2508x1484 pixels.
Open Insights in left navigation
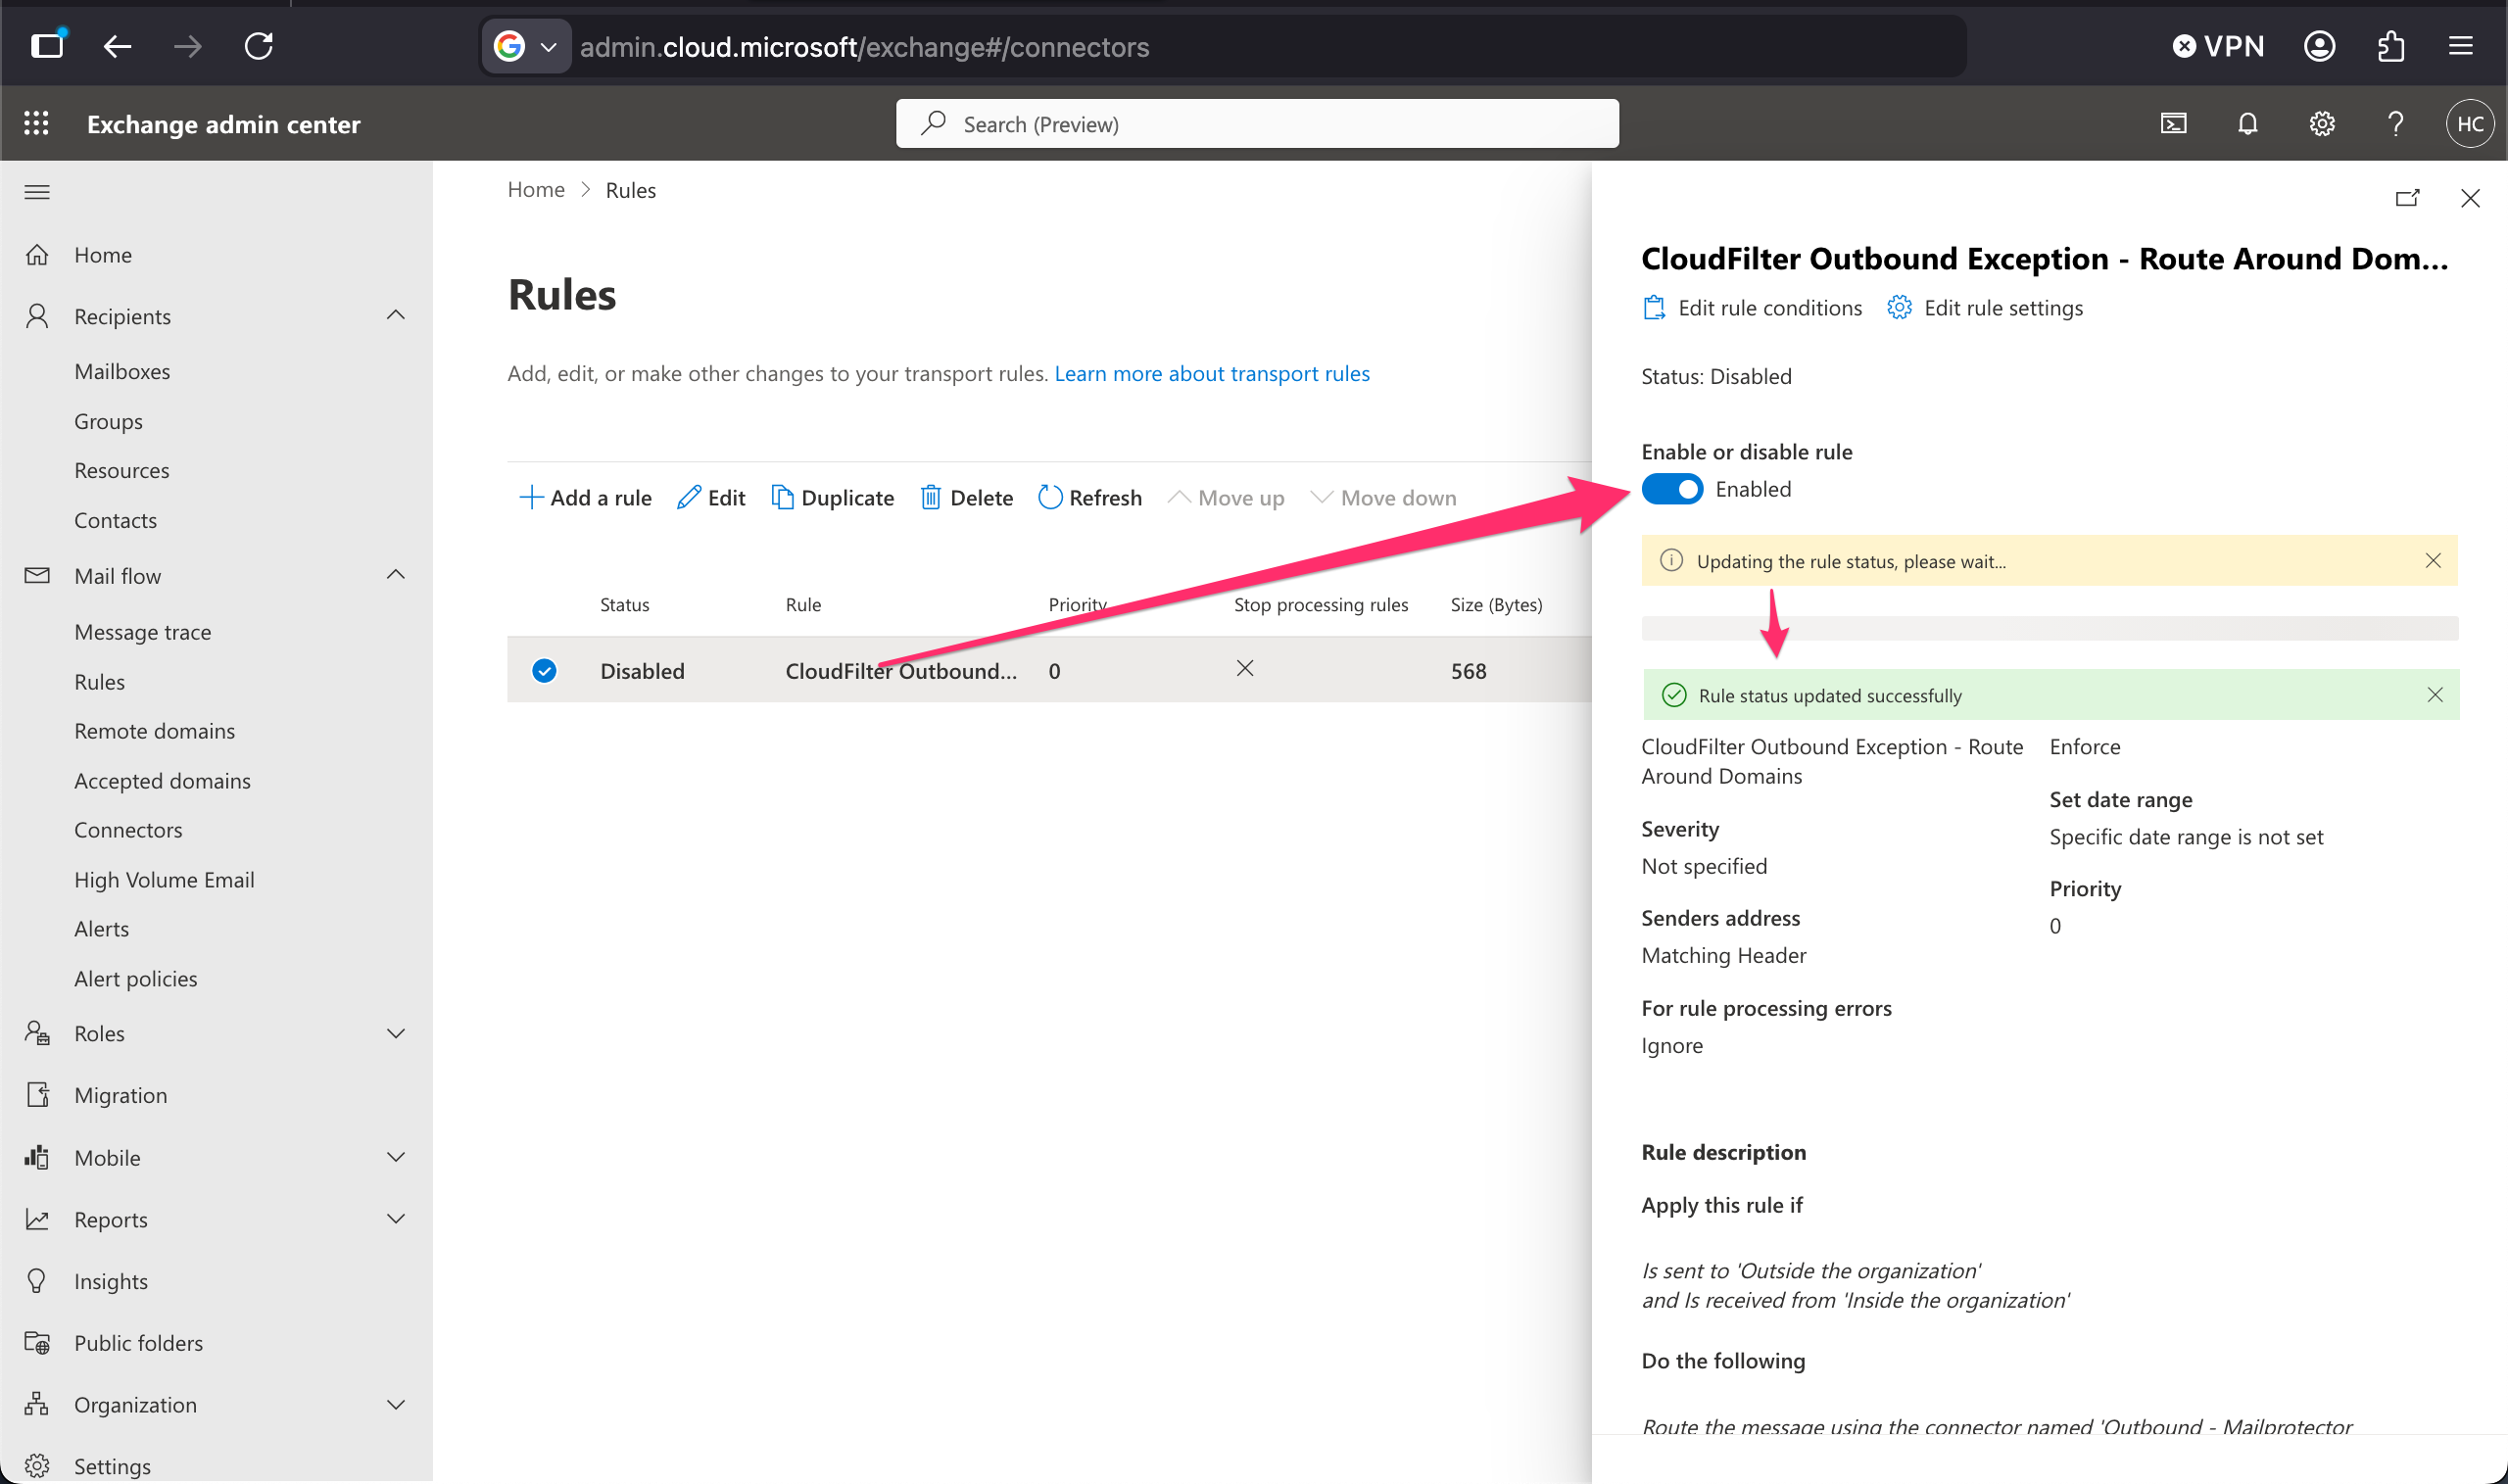(110, 1281)
